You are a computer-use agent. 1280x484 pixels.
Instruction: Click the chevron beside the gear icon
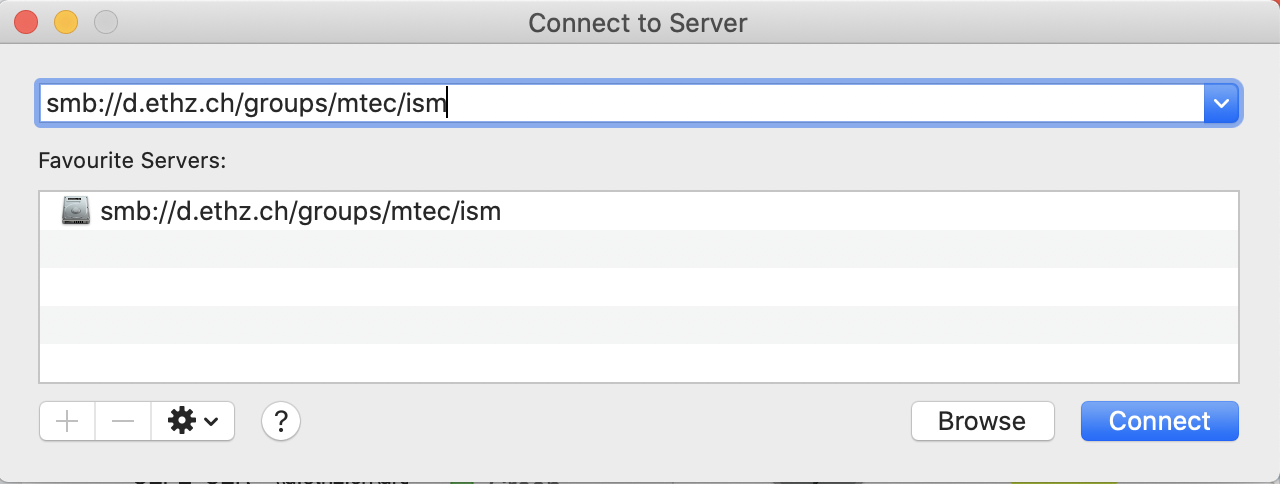(211, 422)
